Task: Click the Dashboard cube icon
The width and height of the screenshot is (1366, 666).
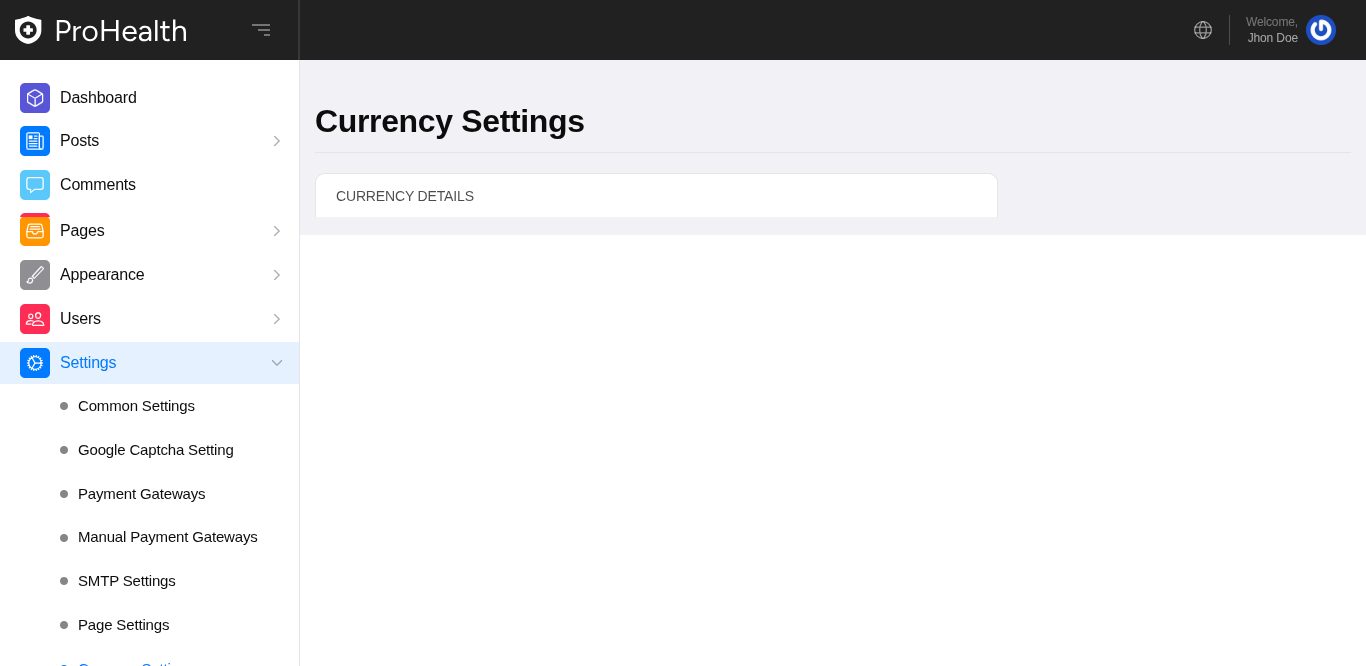Action: tap(35, 98)
